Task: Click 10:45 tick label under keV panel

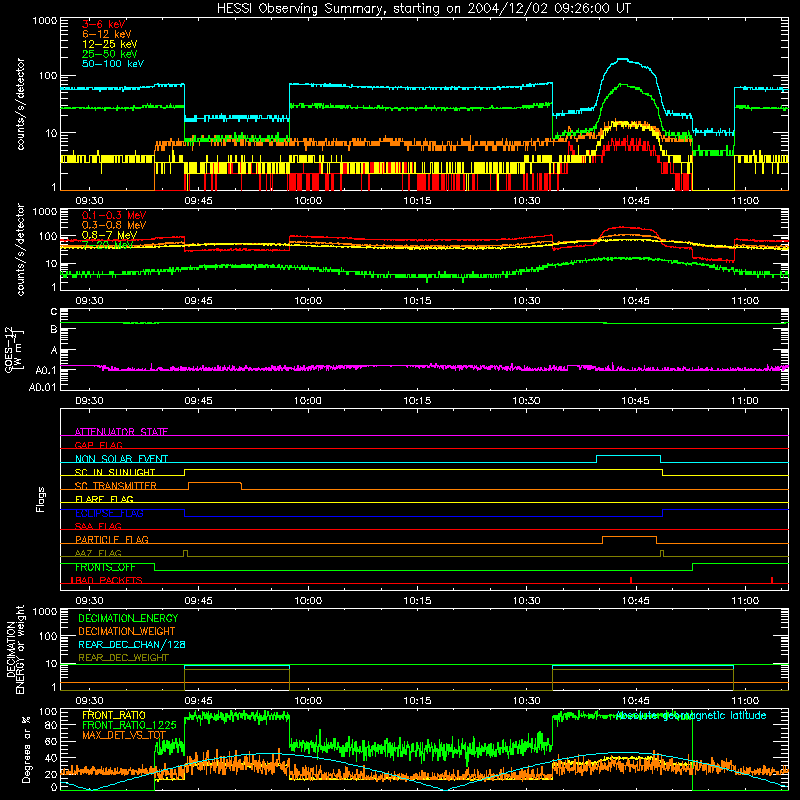Action: (636, 201)
